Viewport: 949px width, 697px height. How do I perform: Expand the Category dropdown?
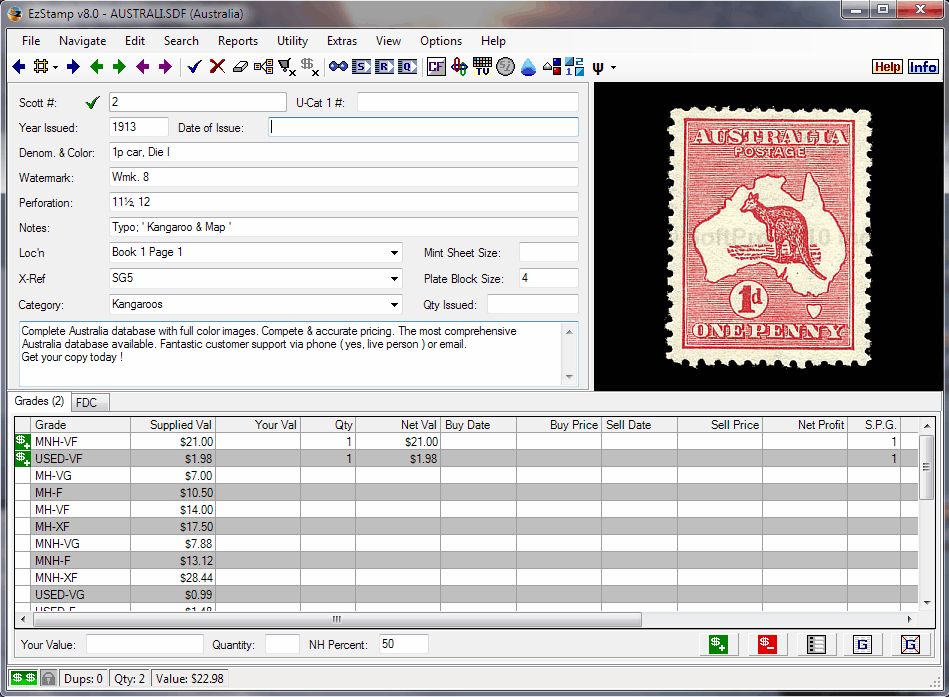(394, 305)
